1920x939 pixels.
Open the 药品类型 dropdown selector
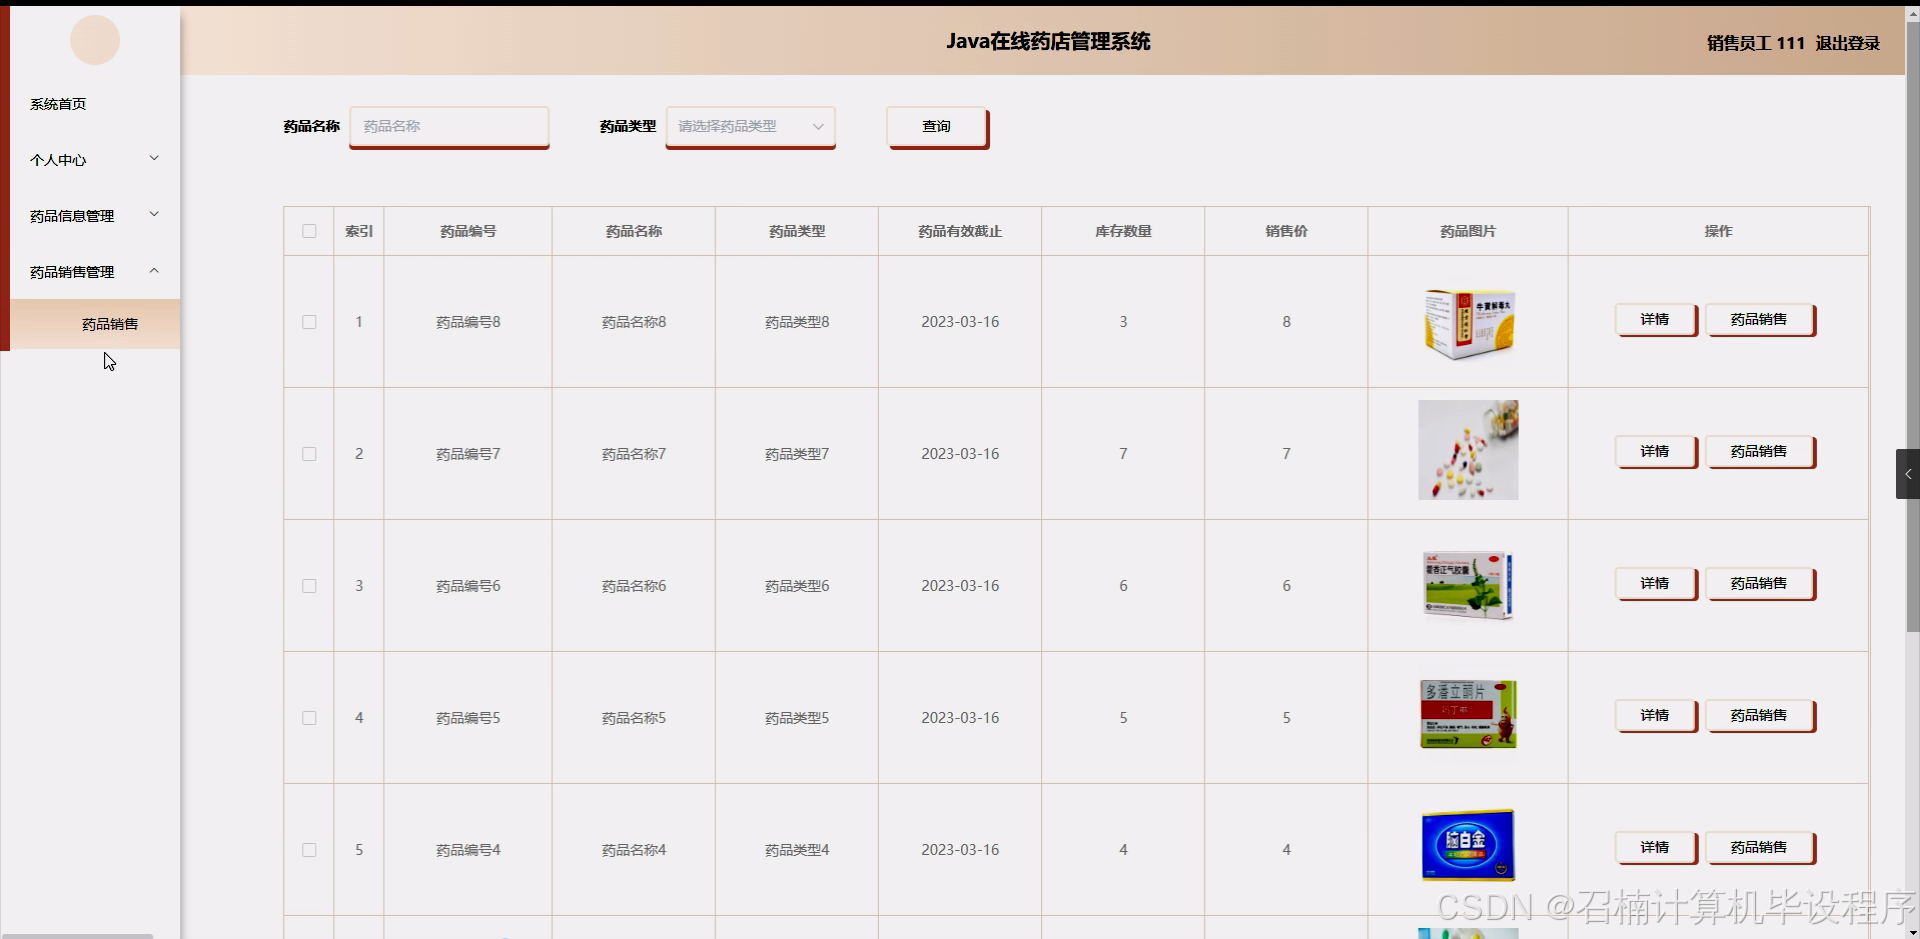pyautogui.click(x=750, y=127)
